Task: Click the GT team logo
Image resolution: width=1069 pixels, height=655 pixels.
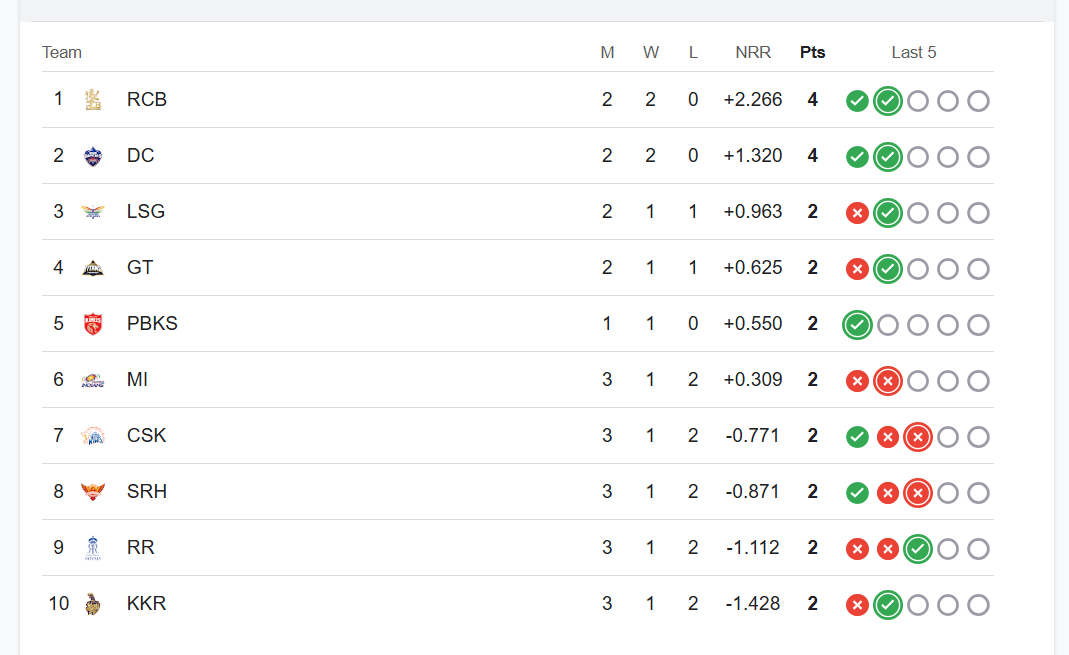Action: (93, 268)
